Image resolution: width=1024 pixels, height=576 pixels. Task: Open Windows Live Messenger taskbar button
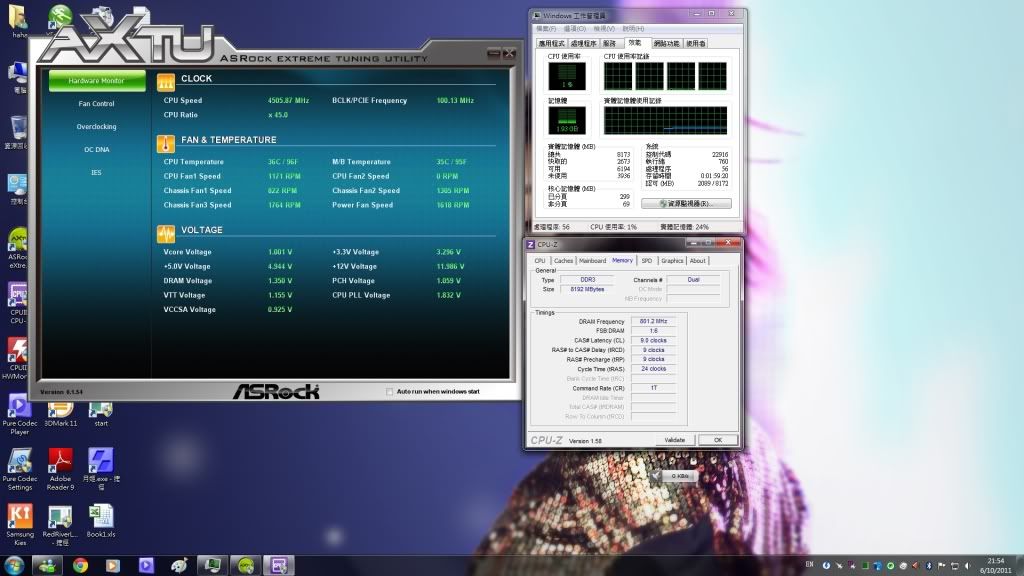47,566
